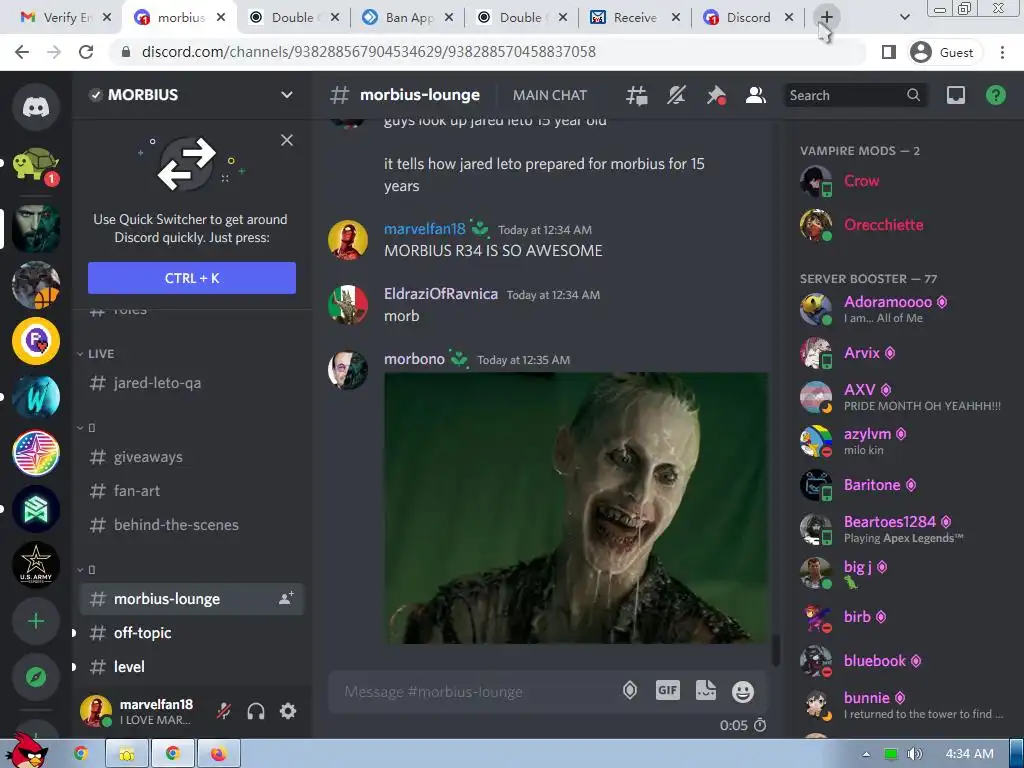Open the turtle server icon

[x=36, y=165]
